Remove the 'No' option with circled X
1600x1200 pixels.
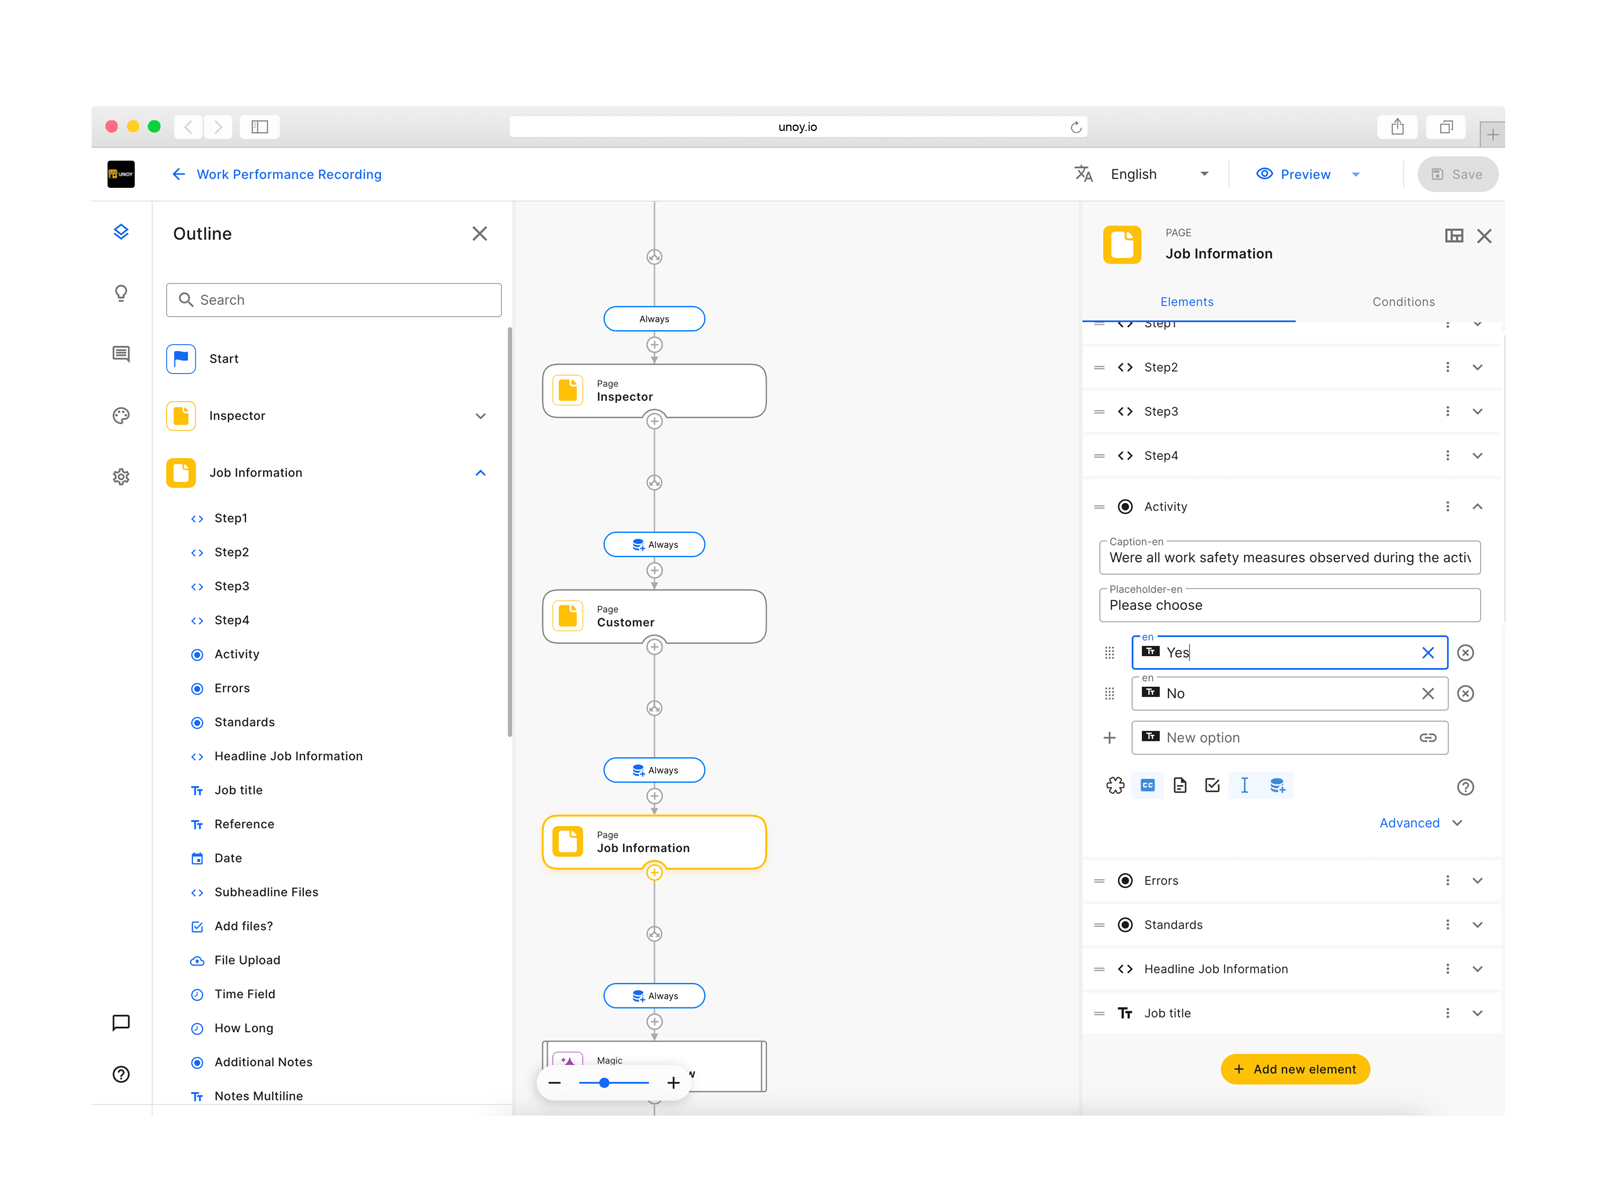pos(1465,694)
